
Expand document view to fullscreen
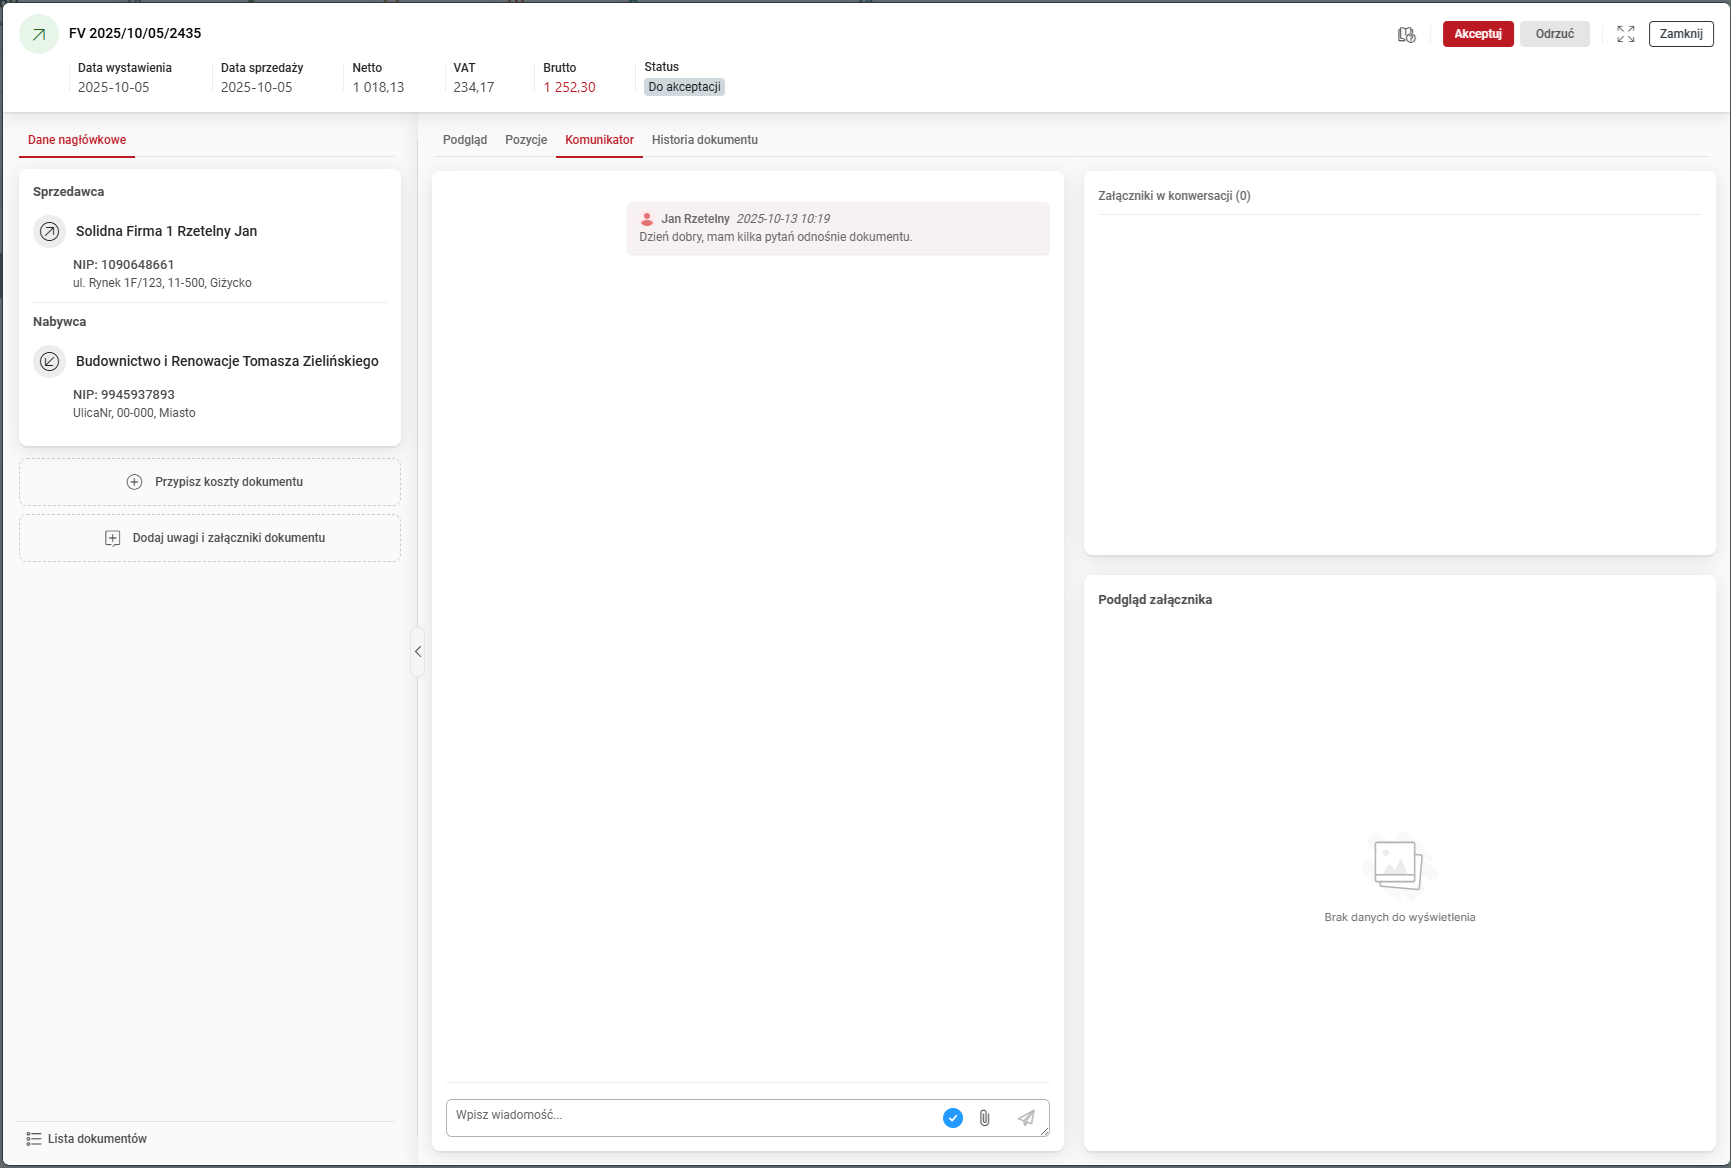tap(1625, 34)
